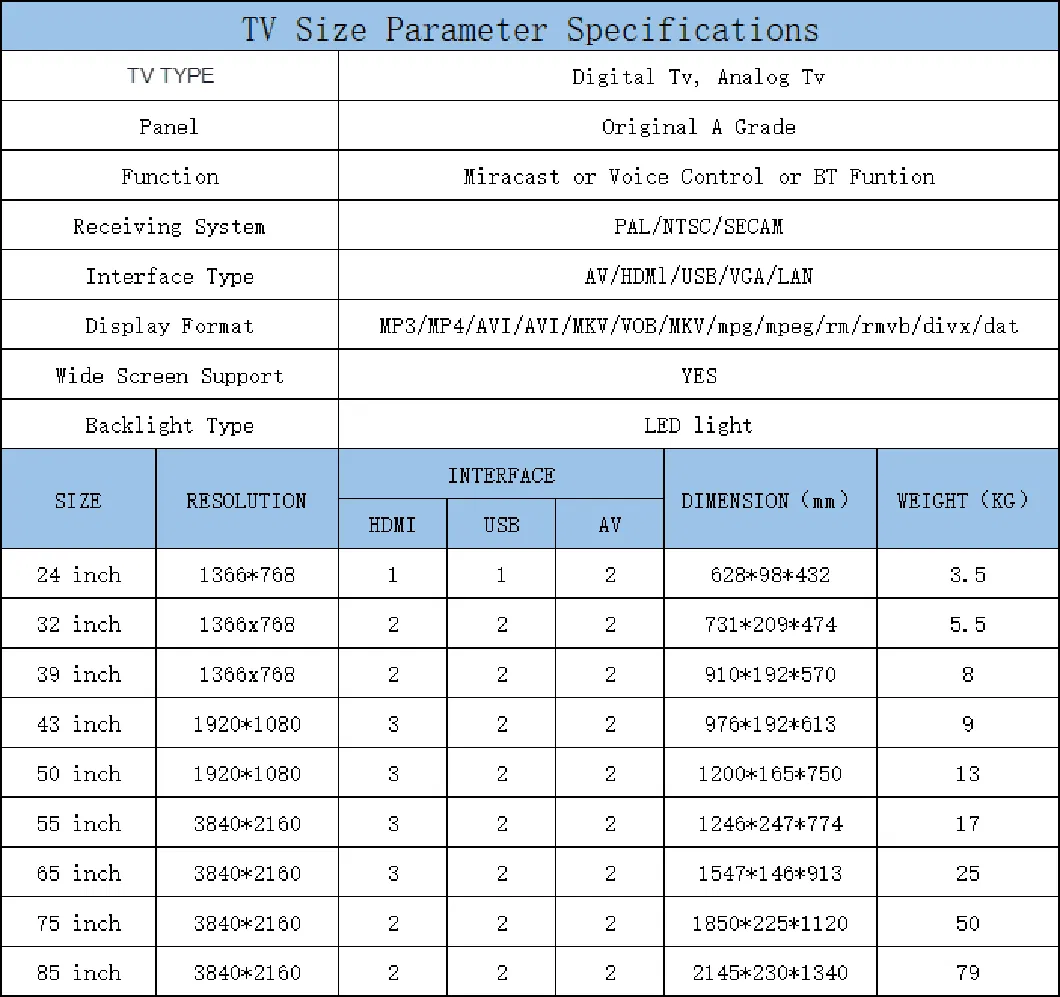Image resolution: width=1060 pixels, height=997 pixels.
Task: Click the 'Miracast or Voice Control' function cell
Action: pos(698,177)
